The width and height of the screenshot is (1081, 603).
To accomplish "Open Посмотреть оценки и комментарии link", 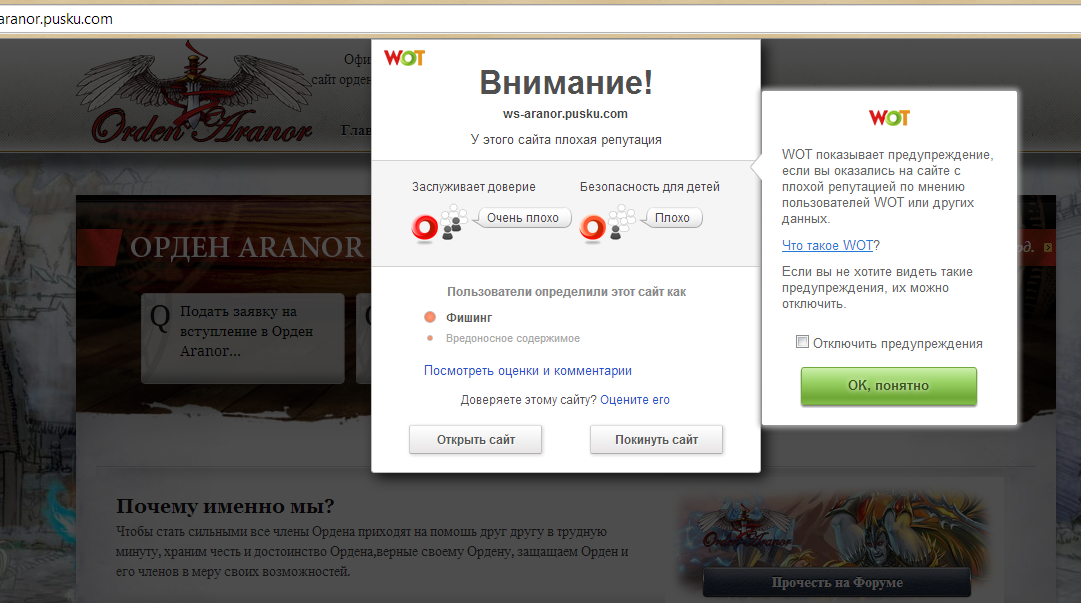I will tap(527, 371).
